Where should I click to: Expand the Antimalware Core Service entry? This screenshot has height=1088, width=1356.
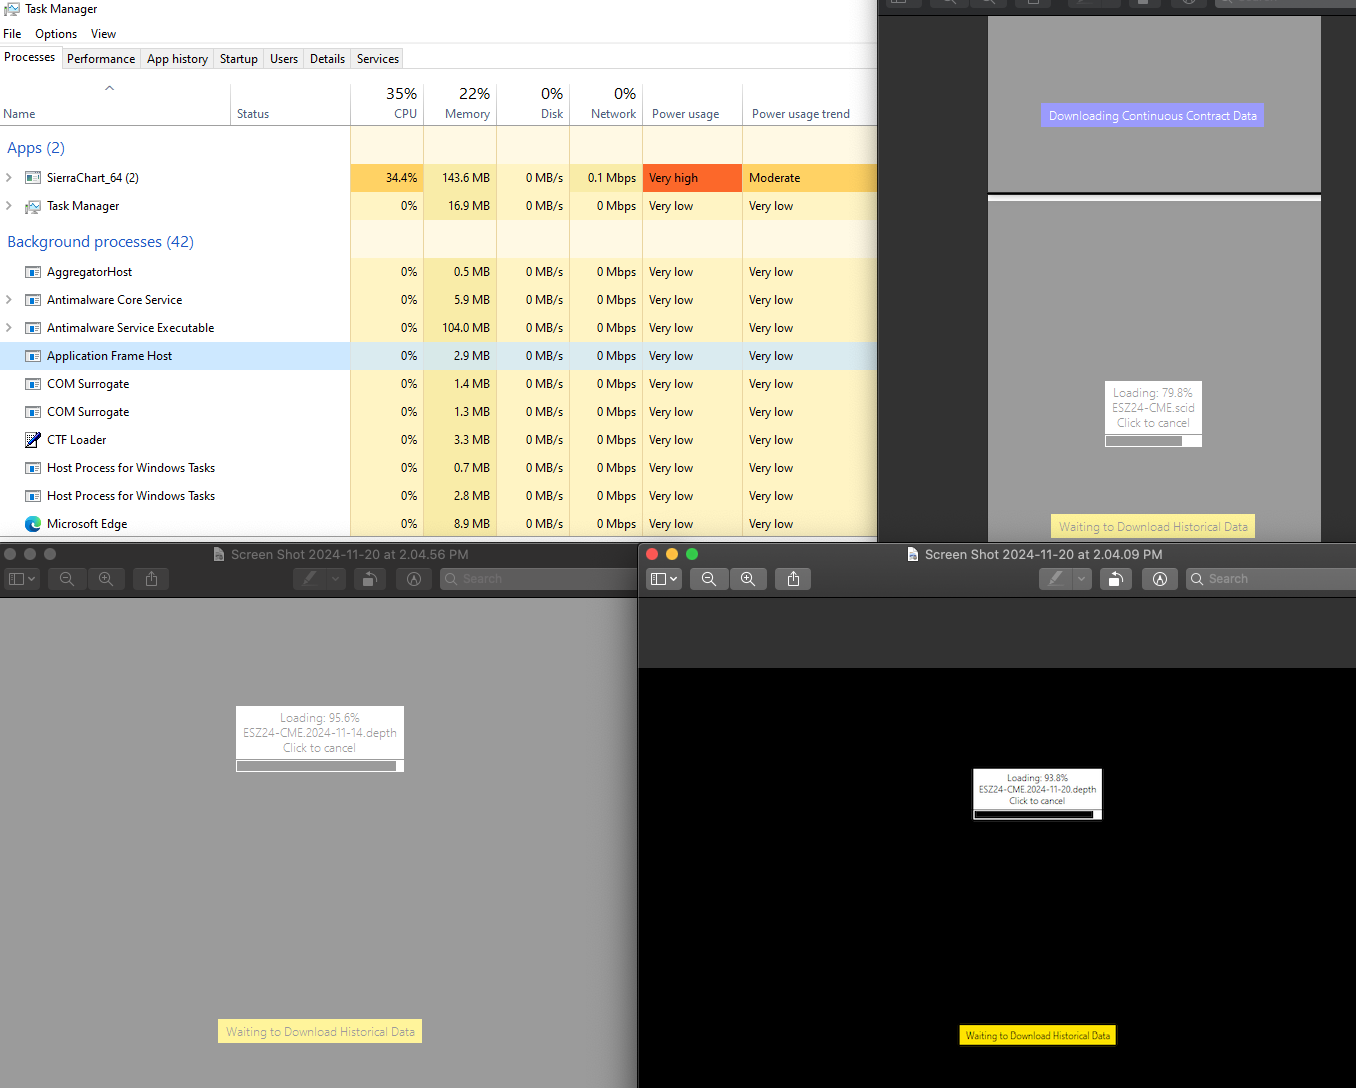click(9, 300)
